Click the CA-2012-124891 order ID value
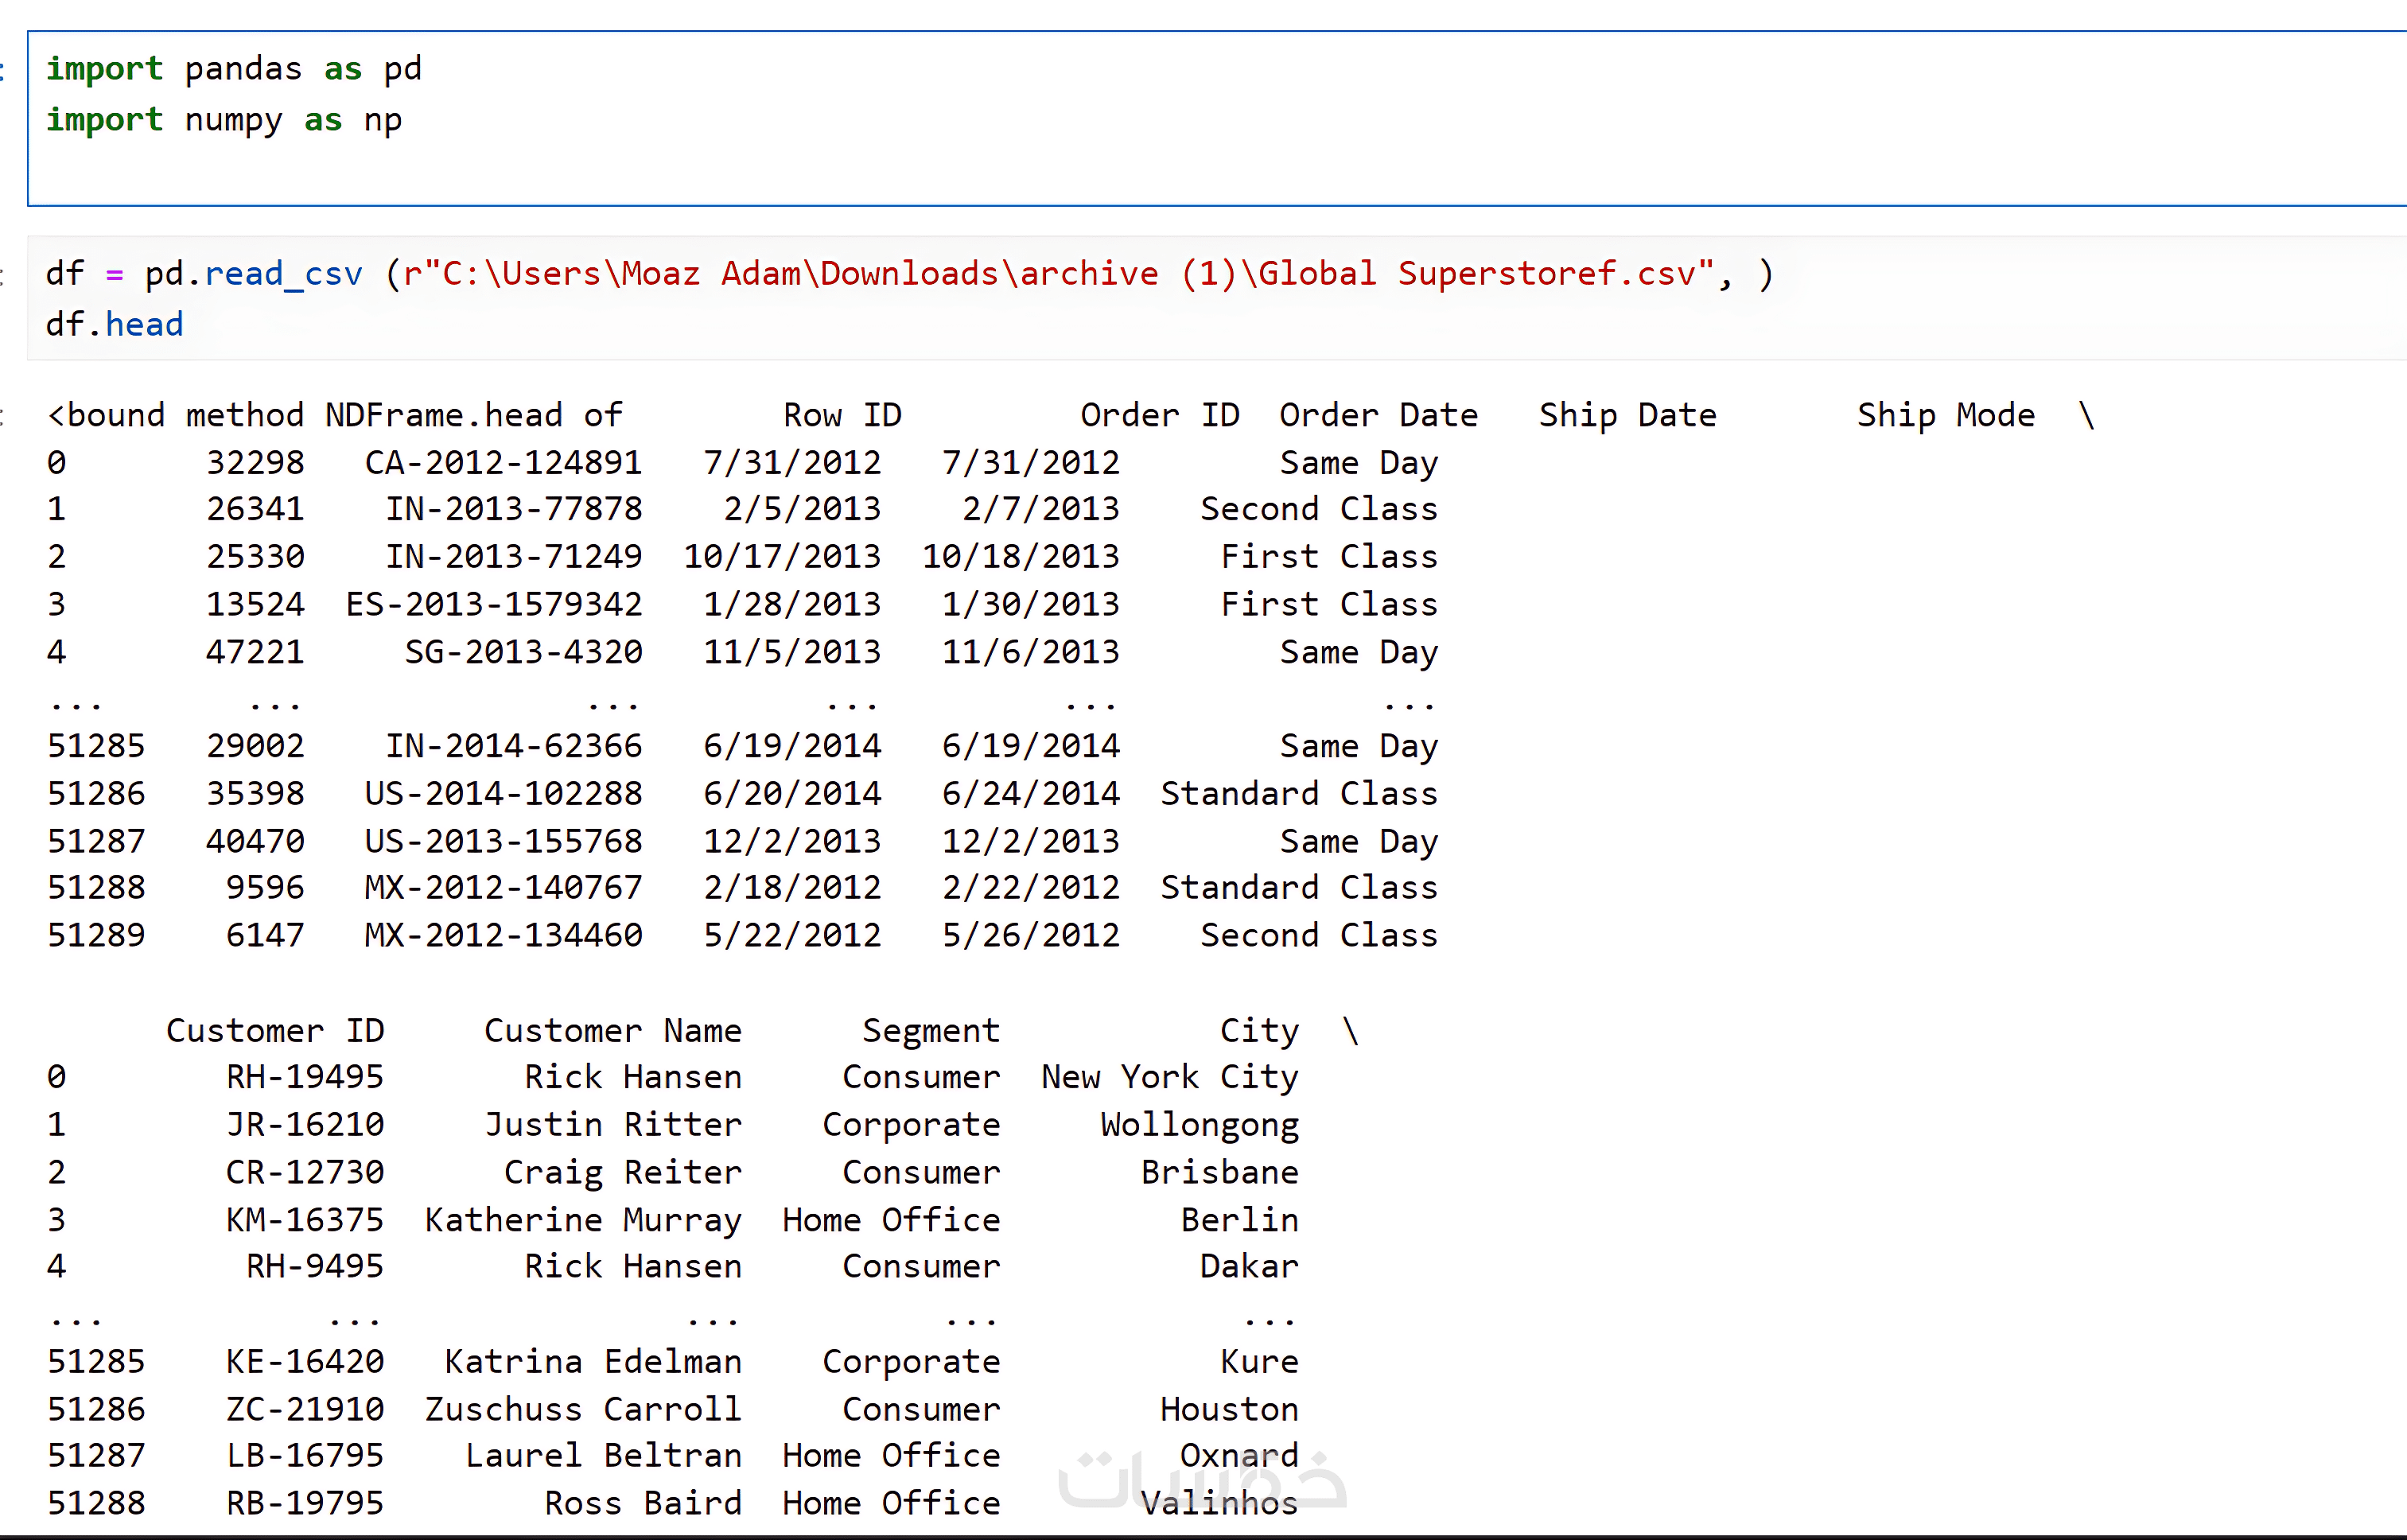Screen dimensions: 2407x1540 coord(503,463)
